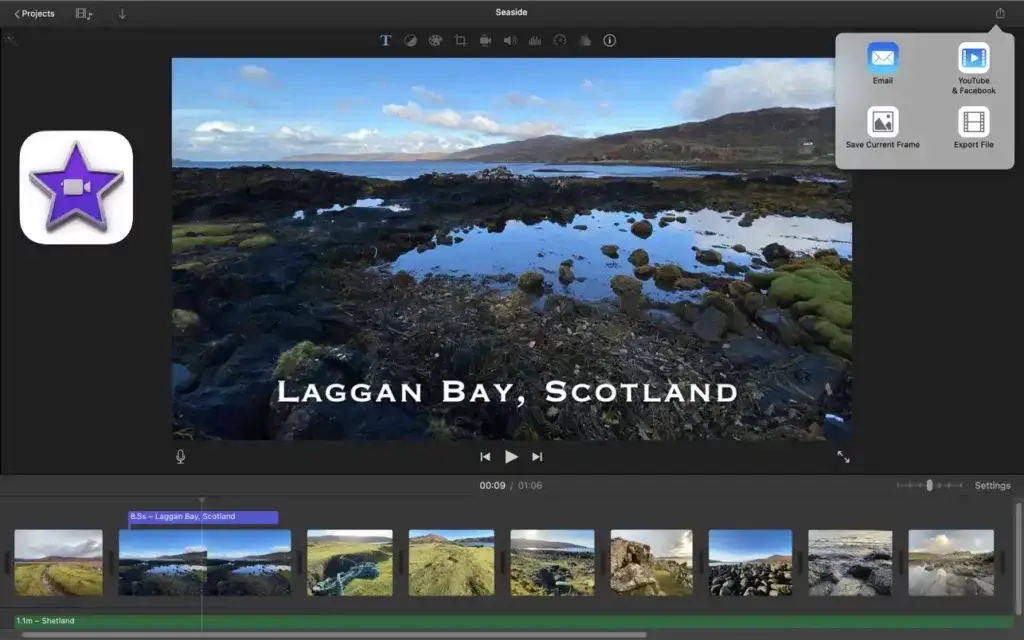Select the Crop tool
Image resolution: width=1024 pixels, height=640 pixels.
pyautogui.click(x=460, y=41)
